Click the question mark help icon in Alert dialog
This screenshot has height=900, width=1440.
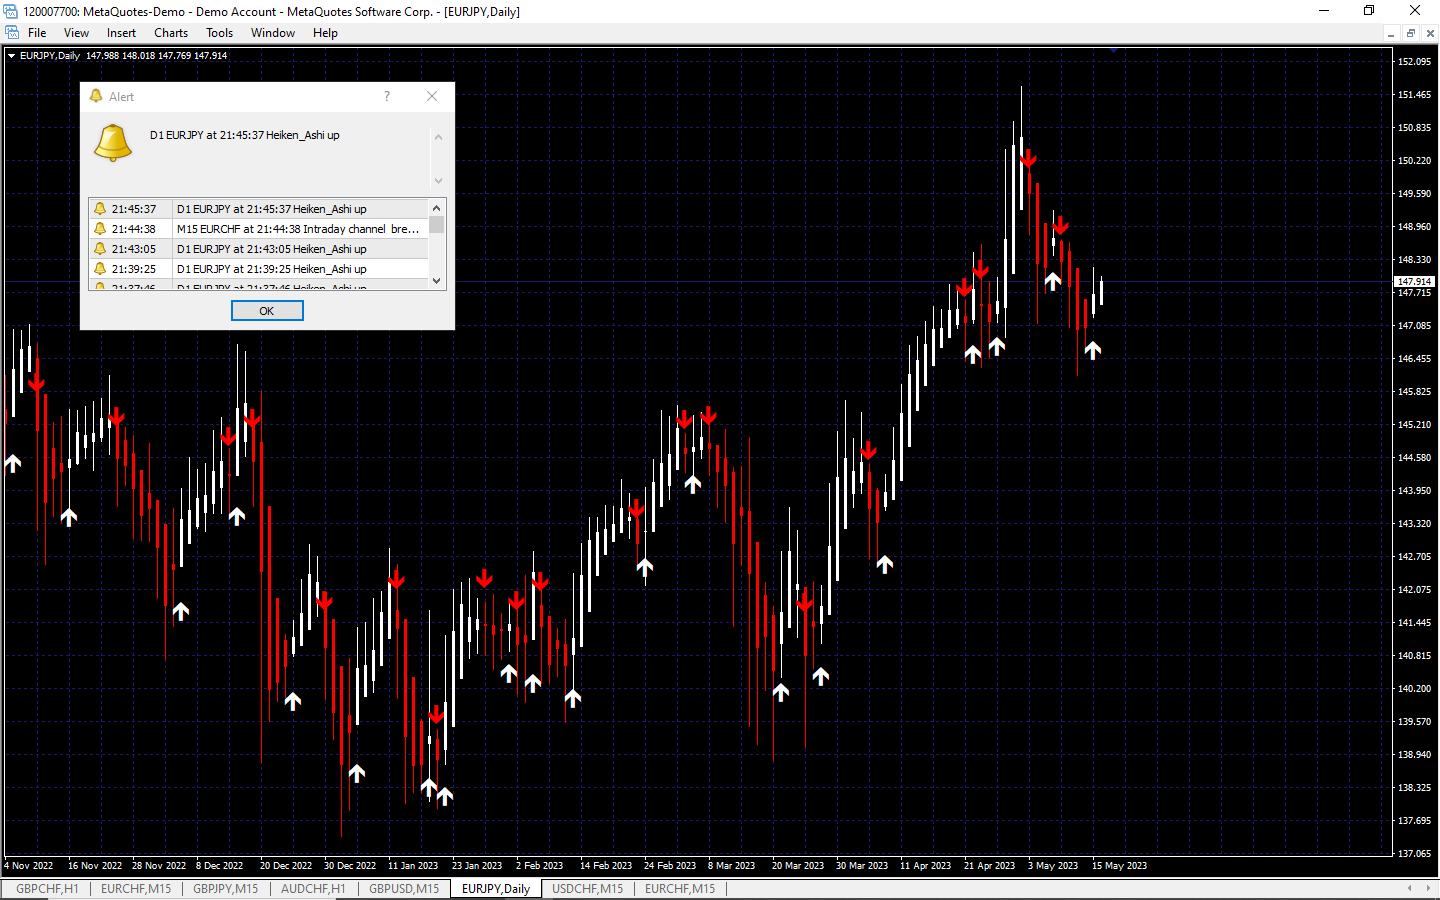(x=387, y=96)
